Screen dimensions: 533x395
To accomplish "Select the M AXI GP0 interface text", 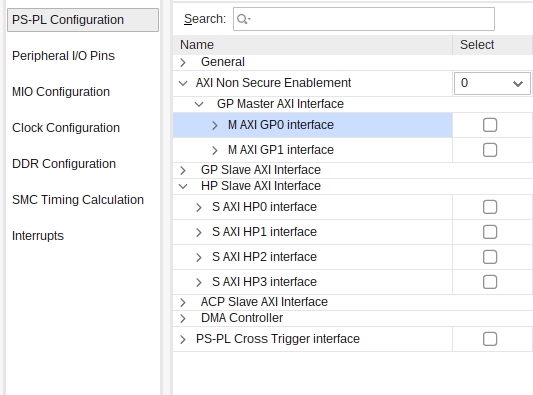I will (x=281, y=125).
